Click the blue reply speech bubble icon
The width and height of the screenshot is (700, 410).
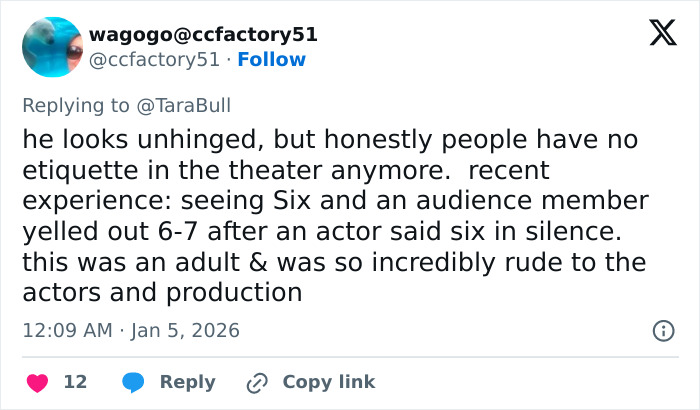pos(133,382)
